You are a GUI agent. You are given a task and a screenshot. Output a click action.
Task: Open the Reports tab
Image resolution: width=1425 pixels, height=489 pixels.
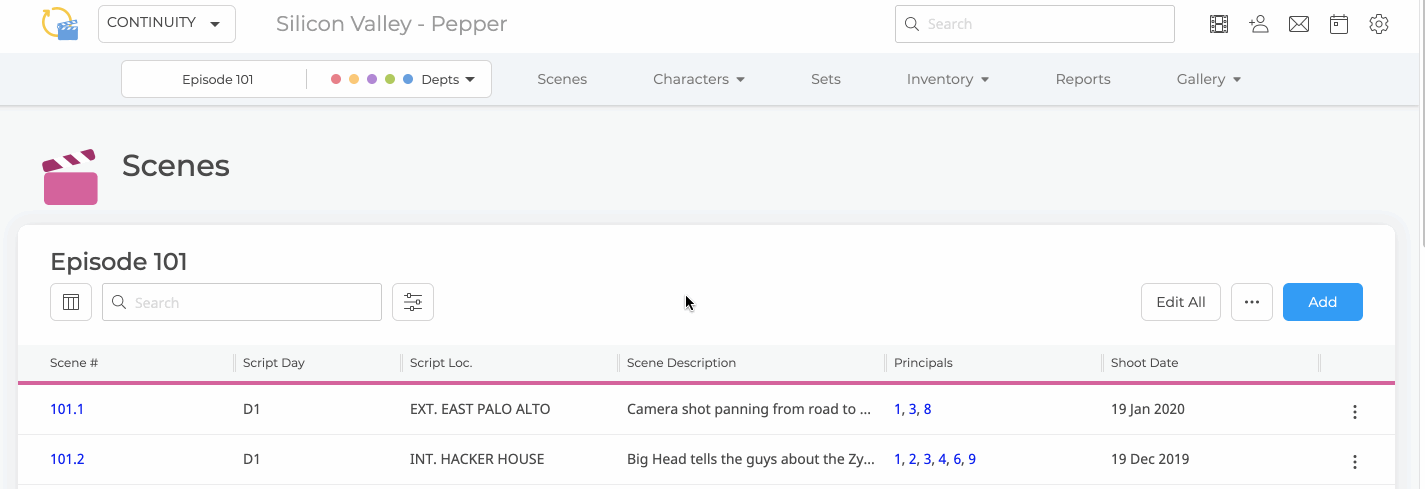pyautogui.click(x=1083, y=79)
